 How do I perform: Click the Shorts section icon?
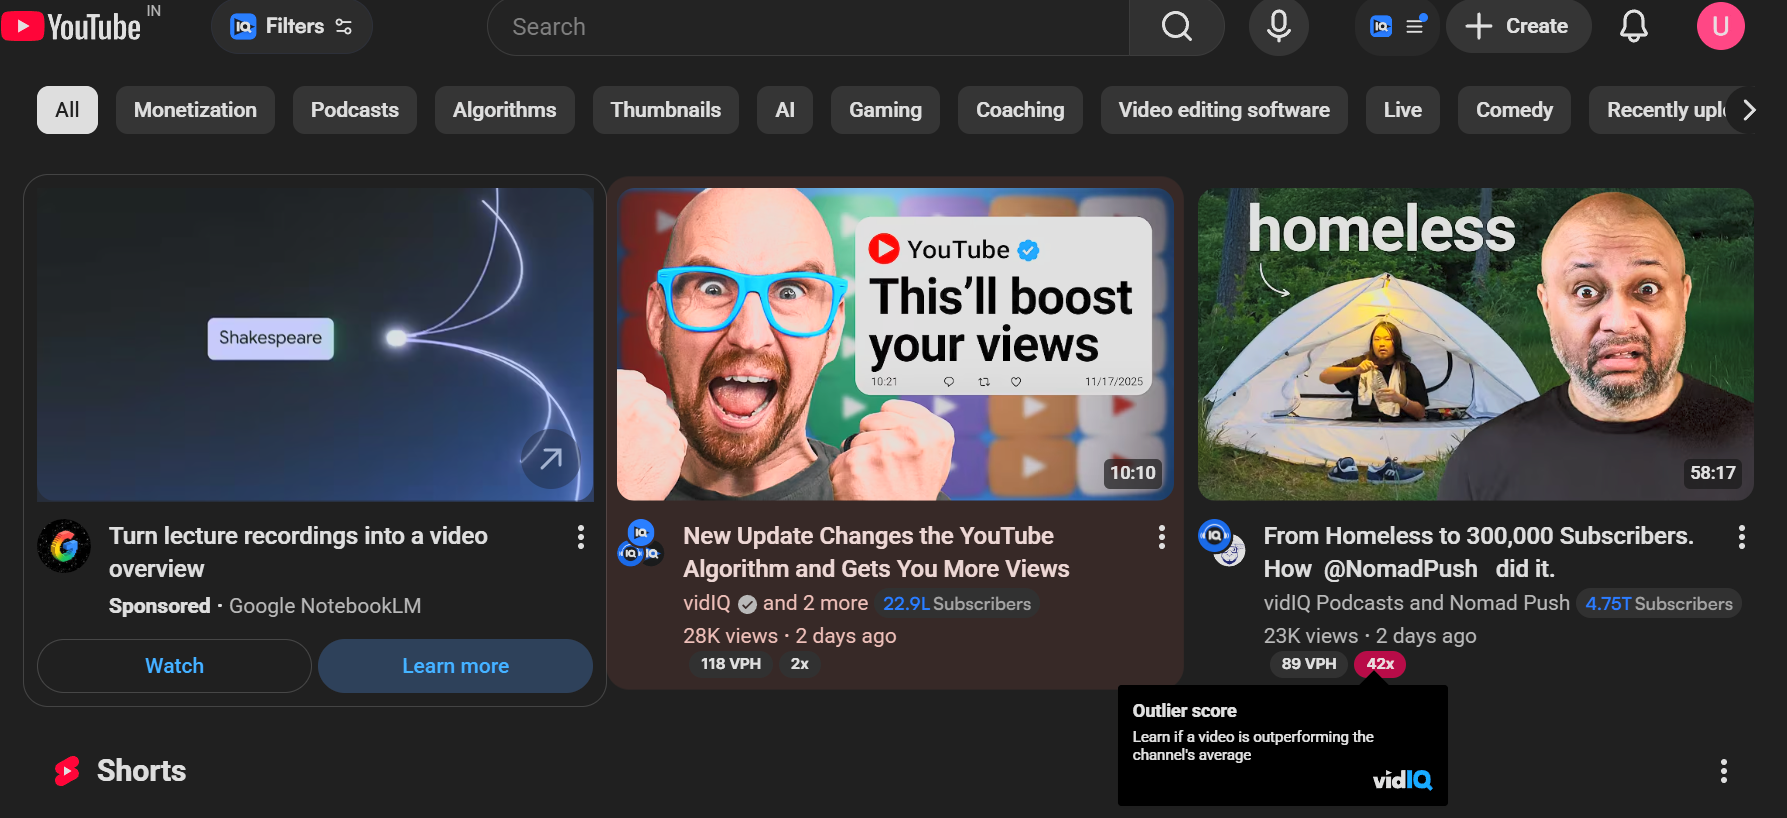67,771
